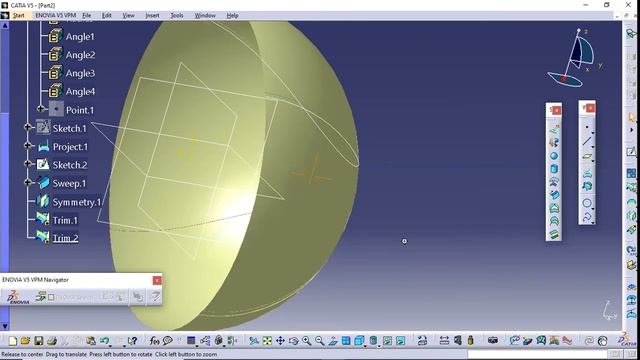Screen dimensions: 640x360
Task: Close the floating wireframe toolbar
Action: [590, 108]
